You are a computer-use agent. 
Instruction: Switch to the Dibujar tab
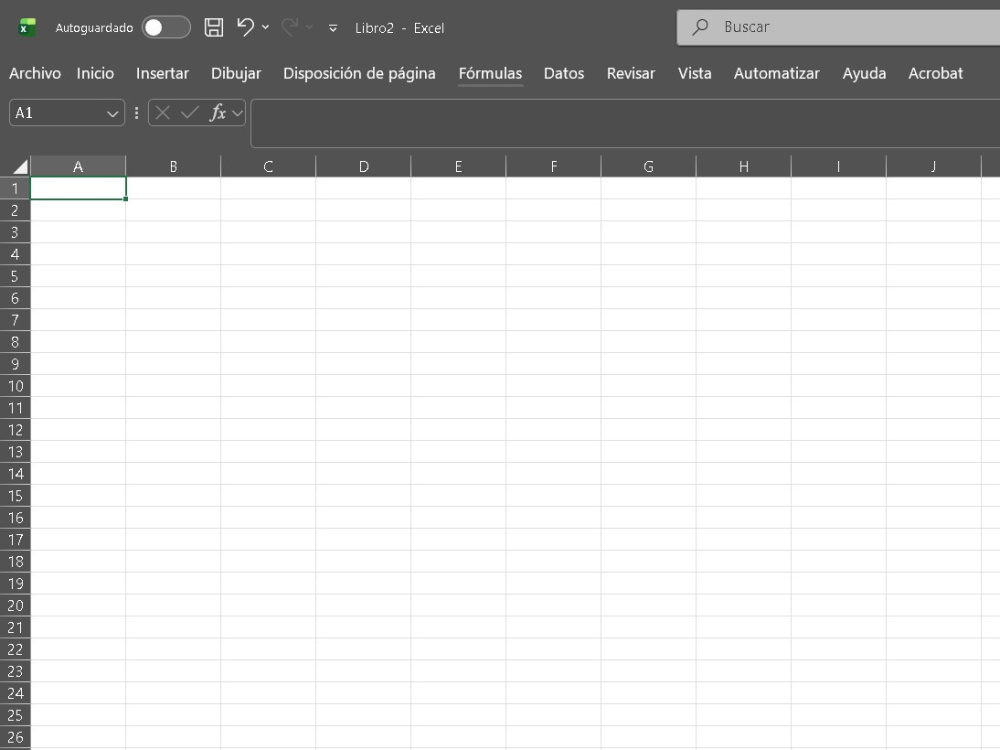coord(236,73)
